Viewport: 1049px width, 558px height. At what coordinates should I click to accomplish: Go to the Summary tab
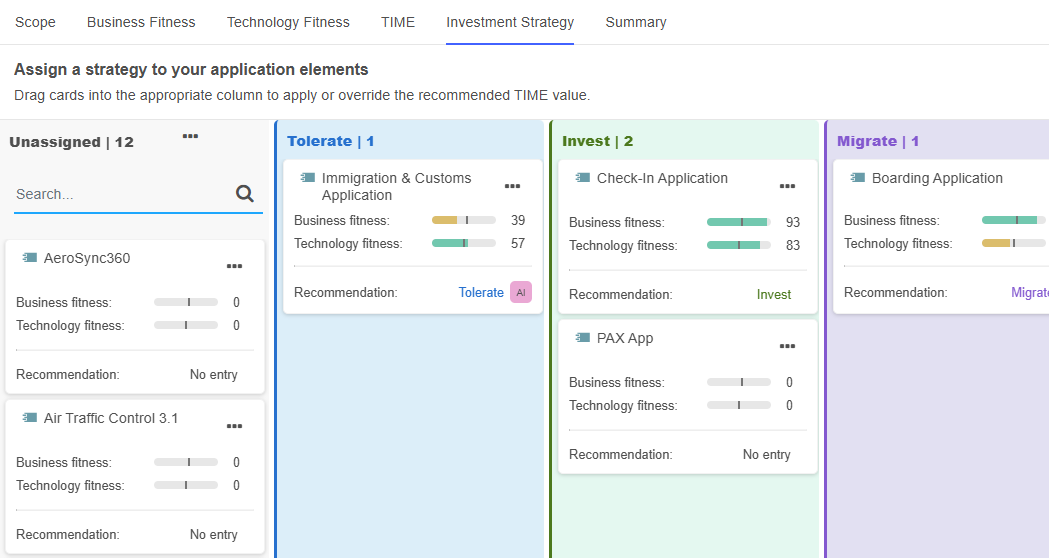(x=635, y=22)
